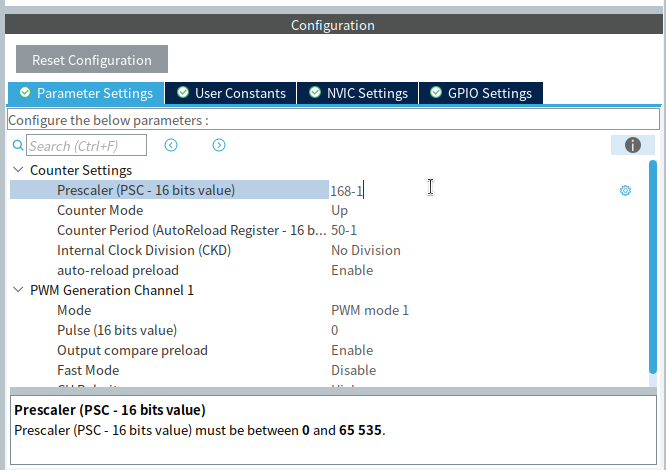Open the GPIO Settings tab

coord(481,93)
